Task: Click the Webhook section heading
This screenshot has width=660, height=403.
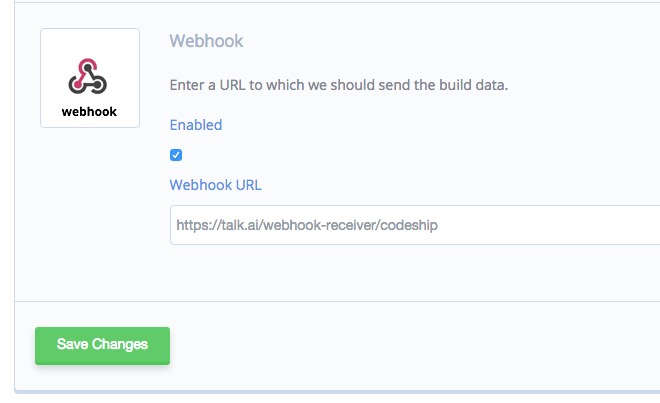Action: tap(206, 41)
